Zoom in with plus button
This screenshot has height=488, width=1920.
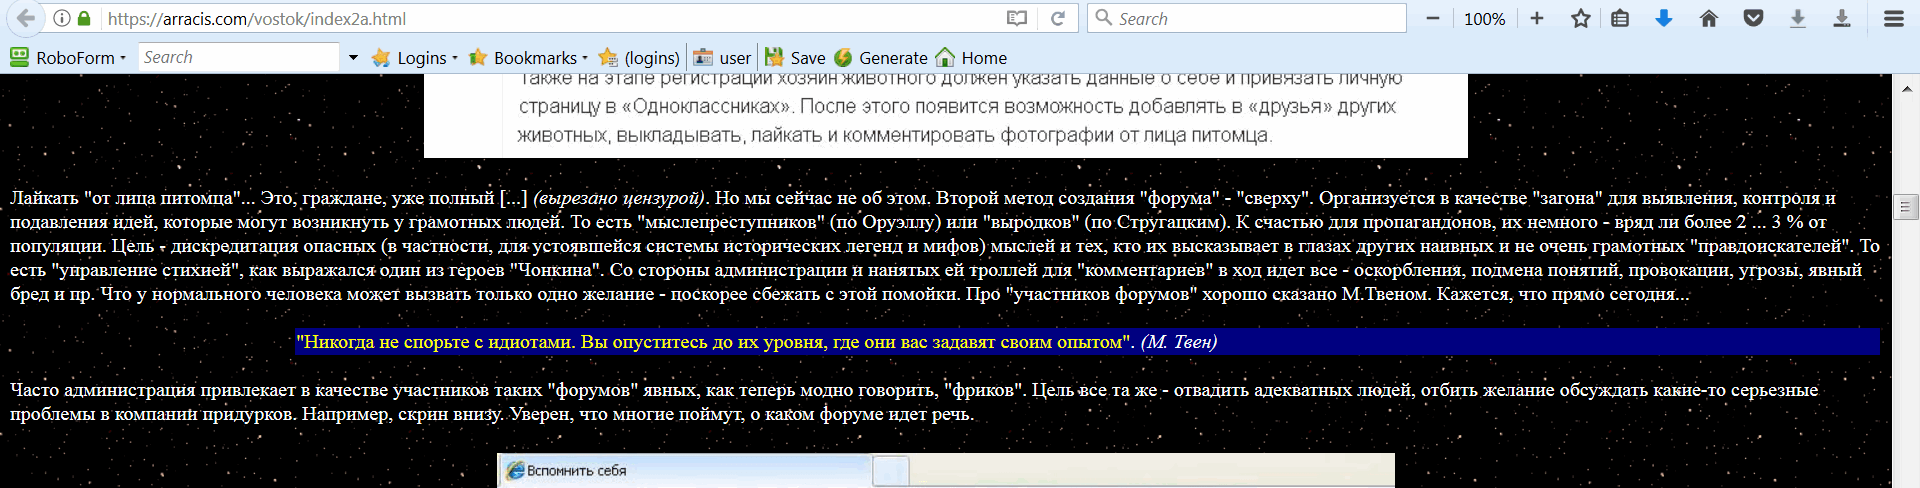click(1537, 18)
